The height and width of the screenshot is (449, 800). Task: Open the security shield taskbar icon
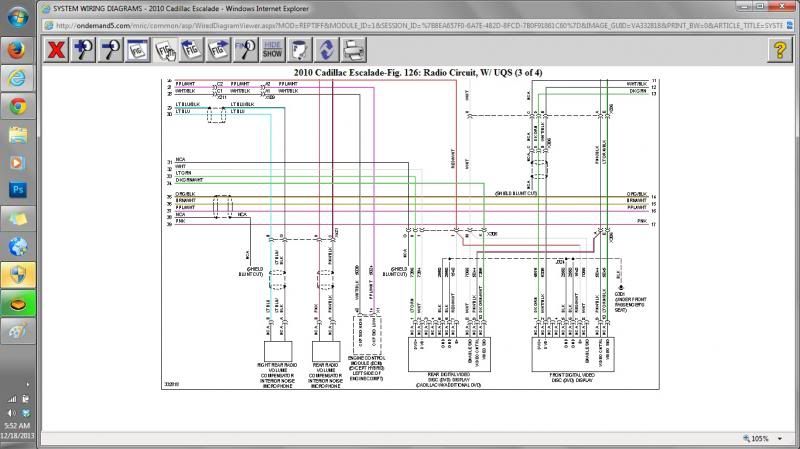tap(17, 276)
